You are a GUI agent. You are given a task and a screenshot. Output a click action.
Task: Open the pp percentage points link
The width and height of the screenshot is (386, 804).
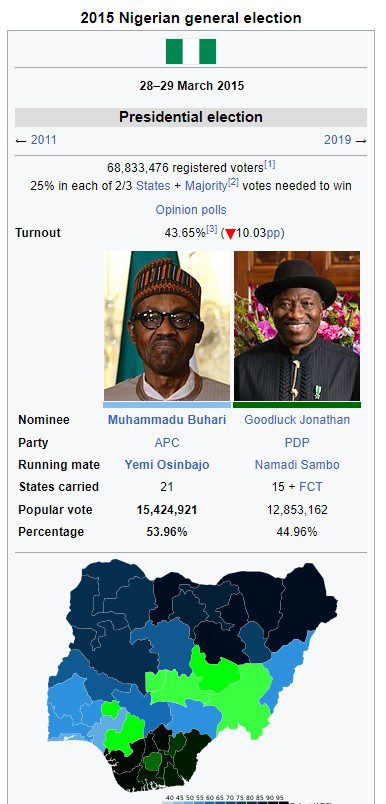tap(273, 233)
